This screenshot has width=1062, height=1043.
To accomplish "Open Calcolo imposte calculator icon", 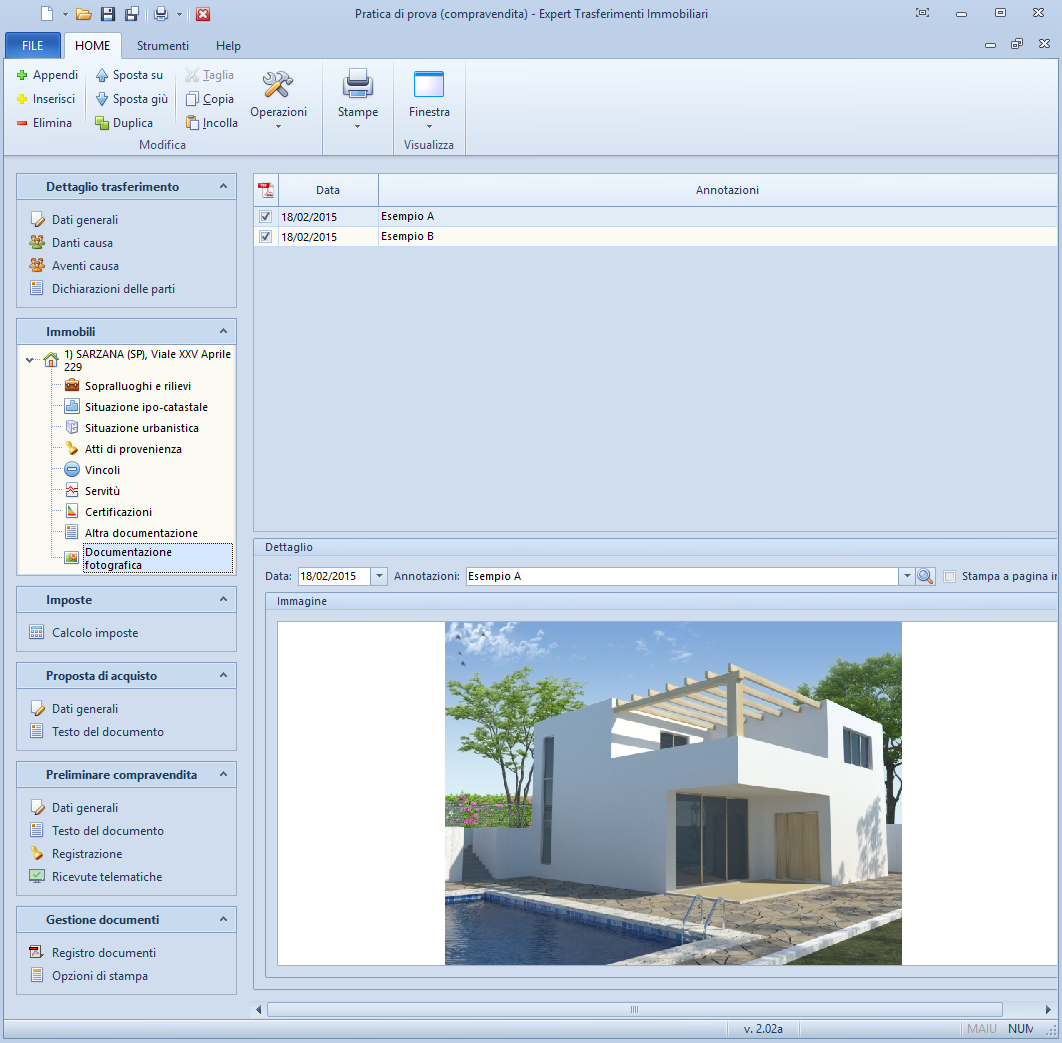I will (37, 632).
